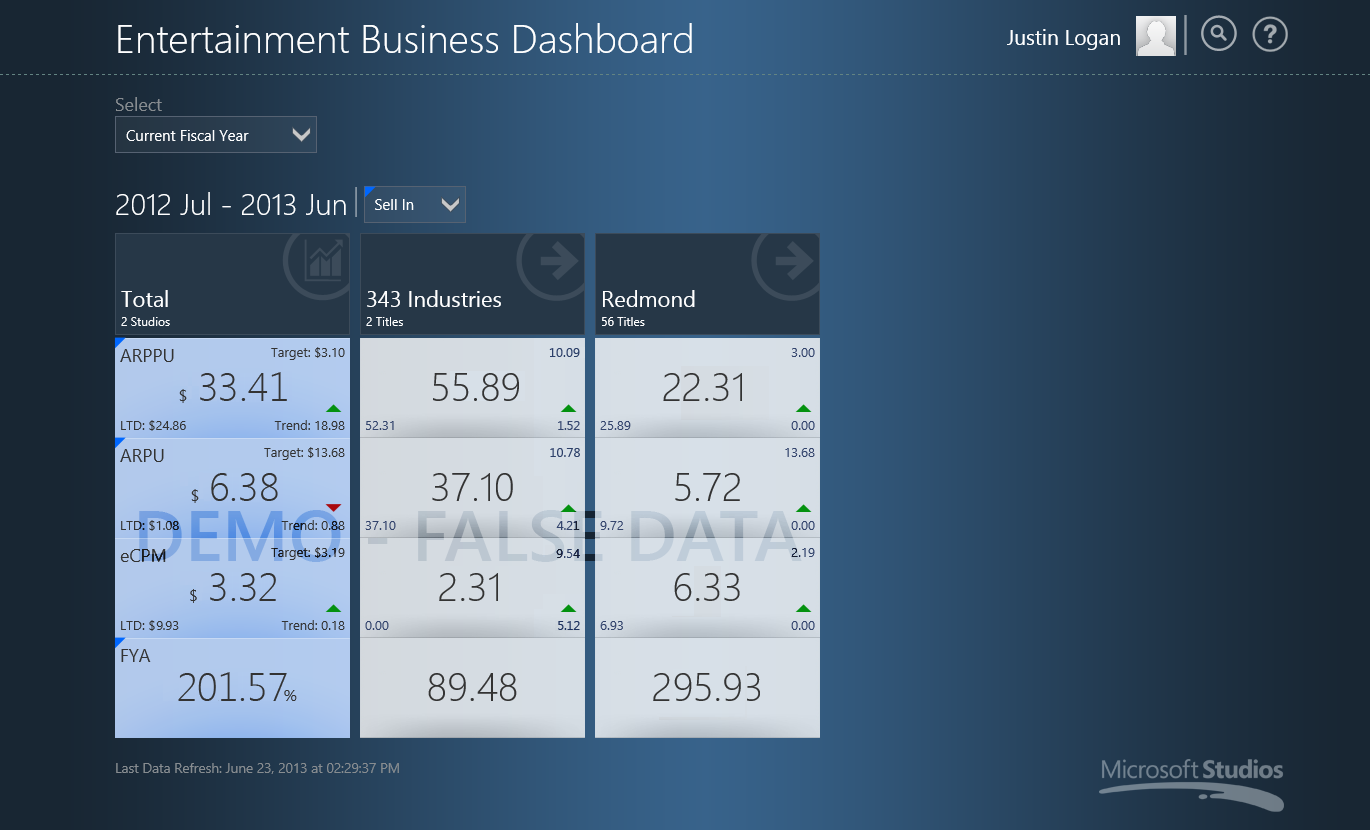Image resolution: width=1370 pixels, height=830 pixels.
Task: Click Justin Logan's profile avatar
Action: (1156, 36)
